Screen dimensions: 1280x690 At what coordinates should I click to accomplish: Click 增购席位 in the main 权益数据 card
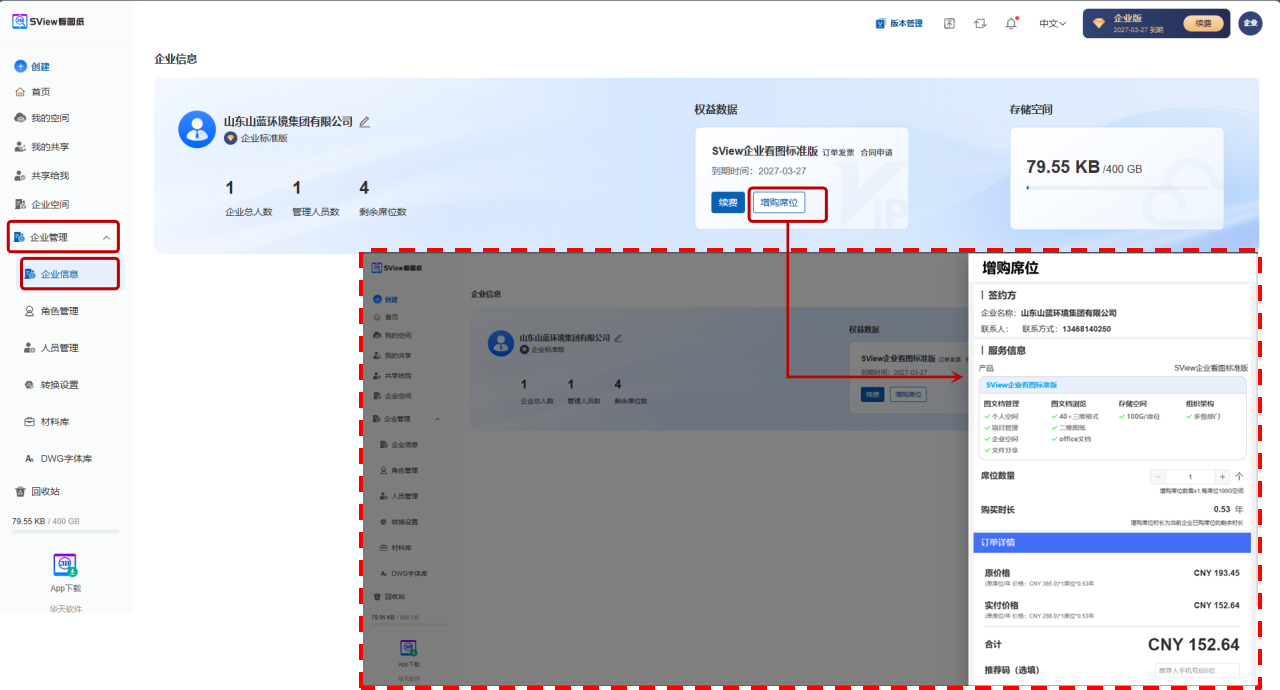779,203
